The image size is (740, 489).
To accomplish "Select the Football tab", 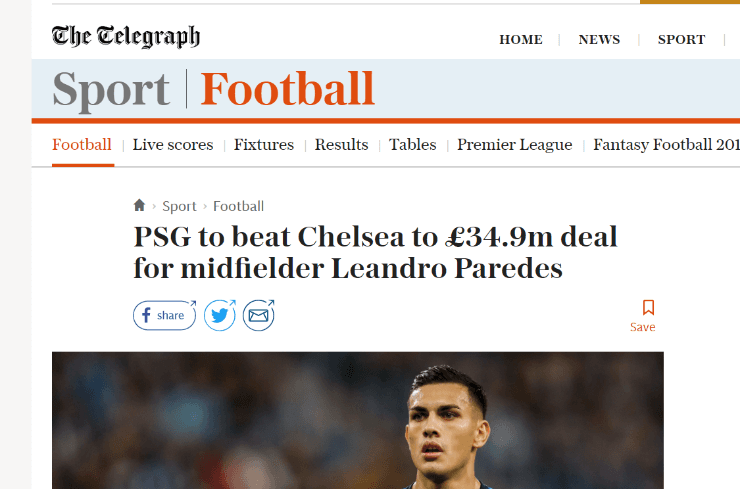I will click(82, 145).
